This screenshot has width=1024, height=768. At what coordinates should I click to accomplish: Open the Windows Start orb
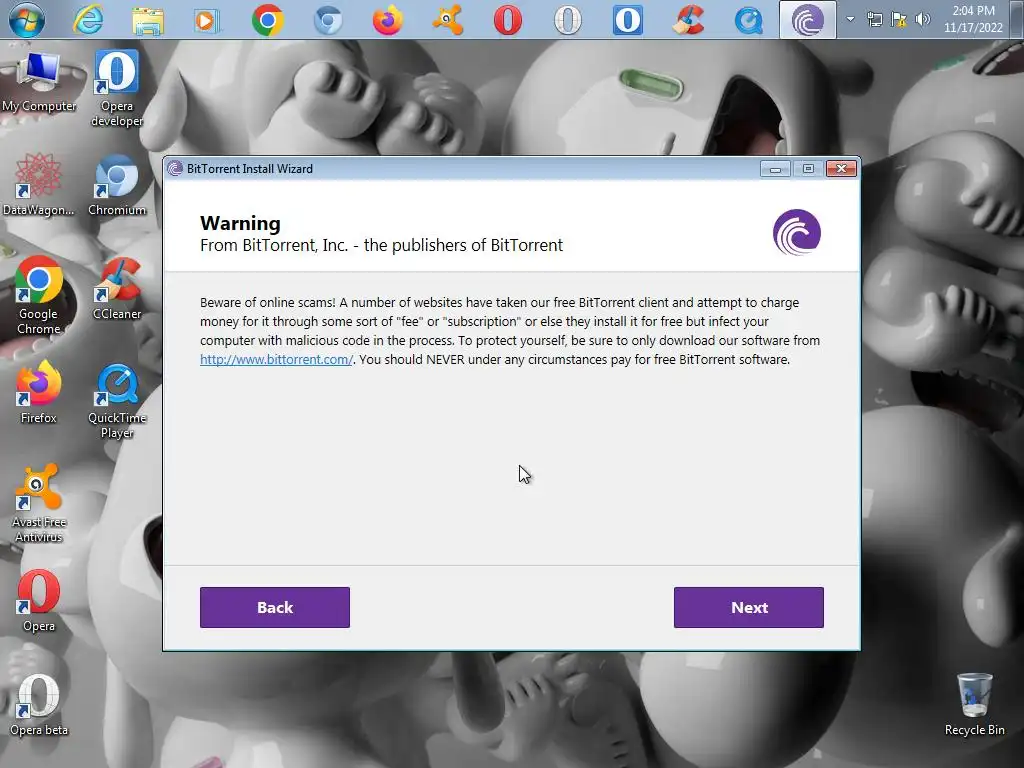27,20
